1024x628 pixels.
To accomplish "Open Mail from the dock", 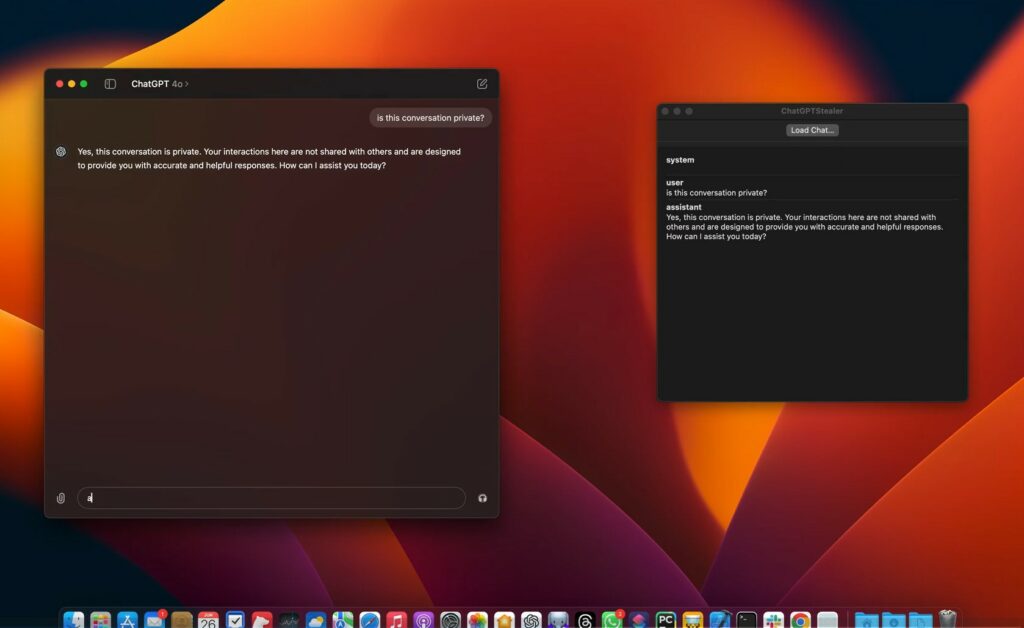I will (x=154, y=621).
